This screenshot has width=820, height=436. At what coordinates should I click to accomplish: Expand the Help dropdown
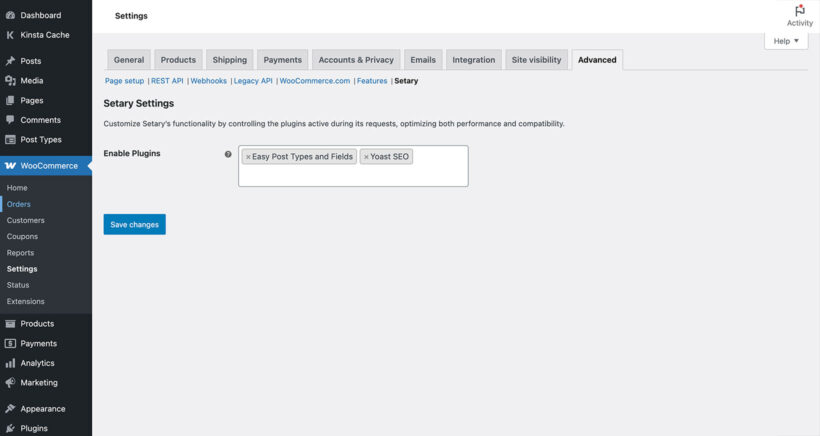coord(785,41)
